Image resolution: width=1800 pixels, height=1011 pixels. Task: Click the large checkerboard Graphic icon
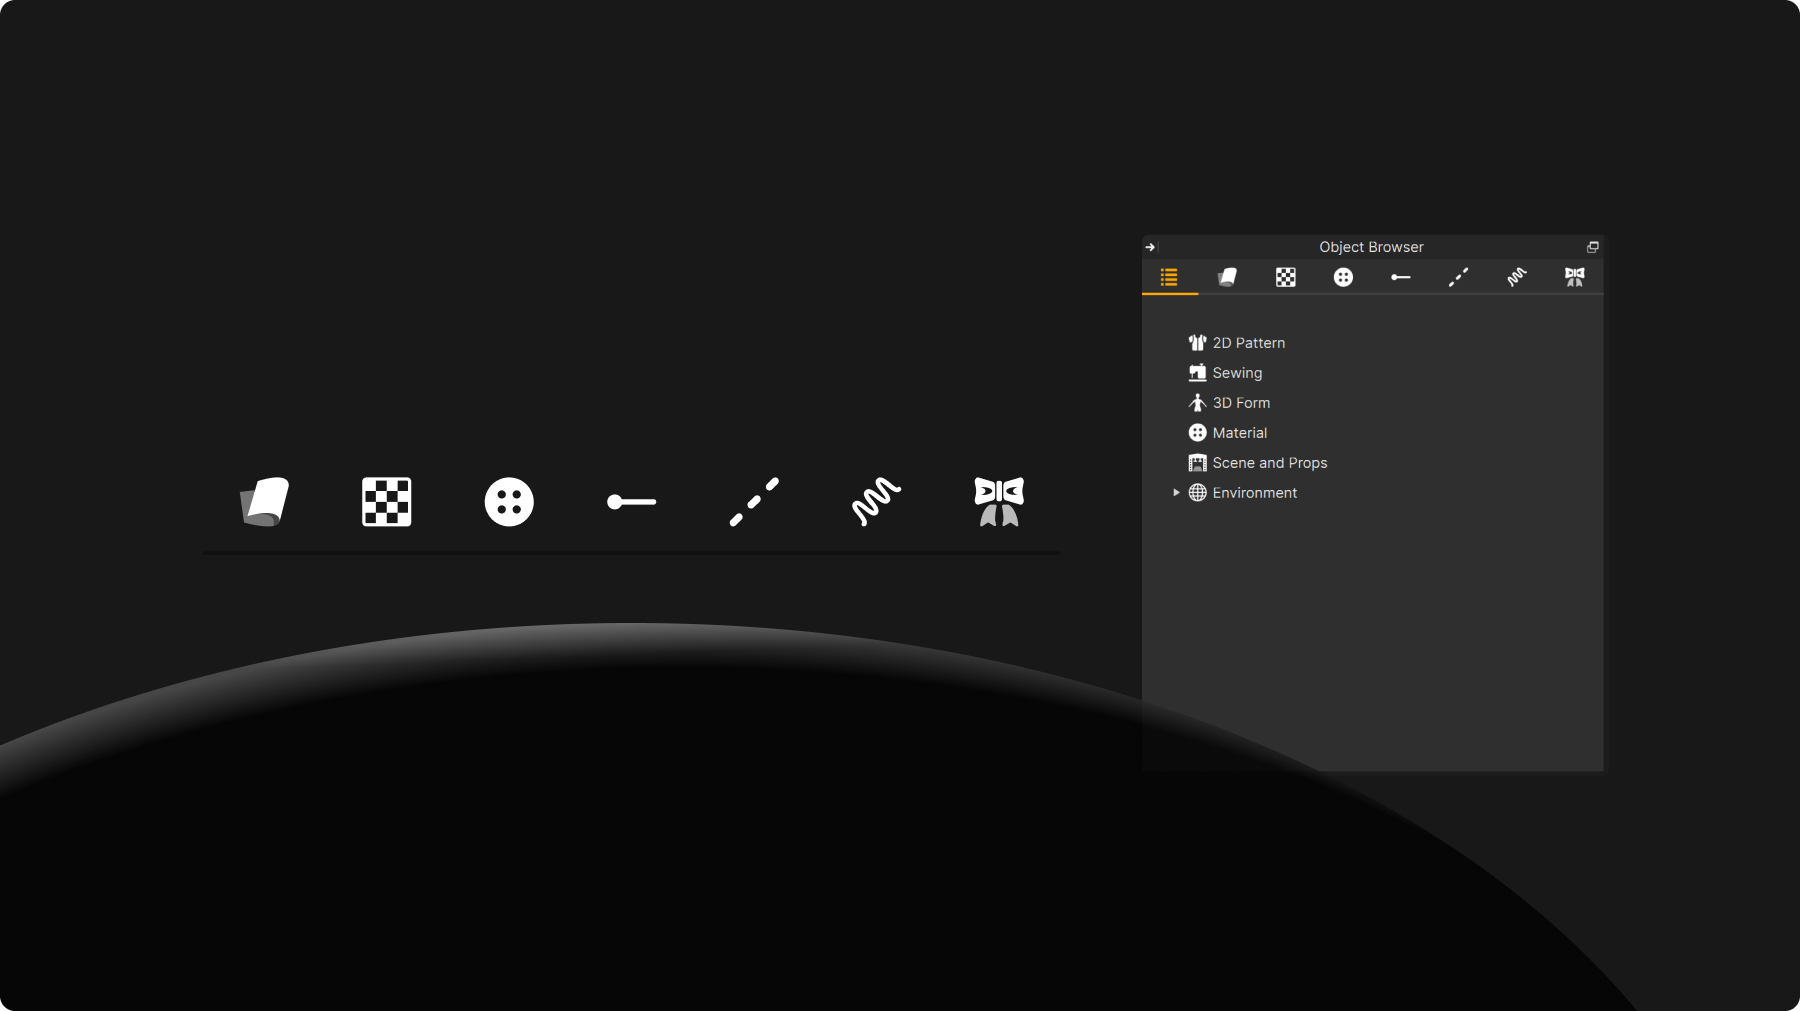(387, 502)
